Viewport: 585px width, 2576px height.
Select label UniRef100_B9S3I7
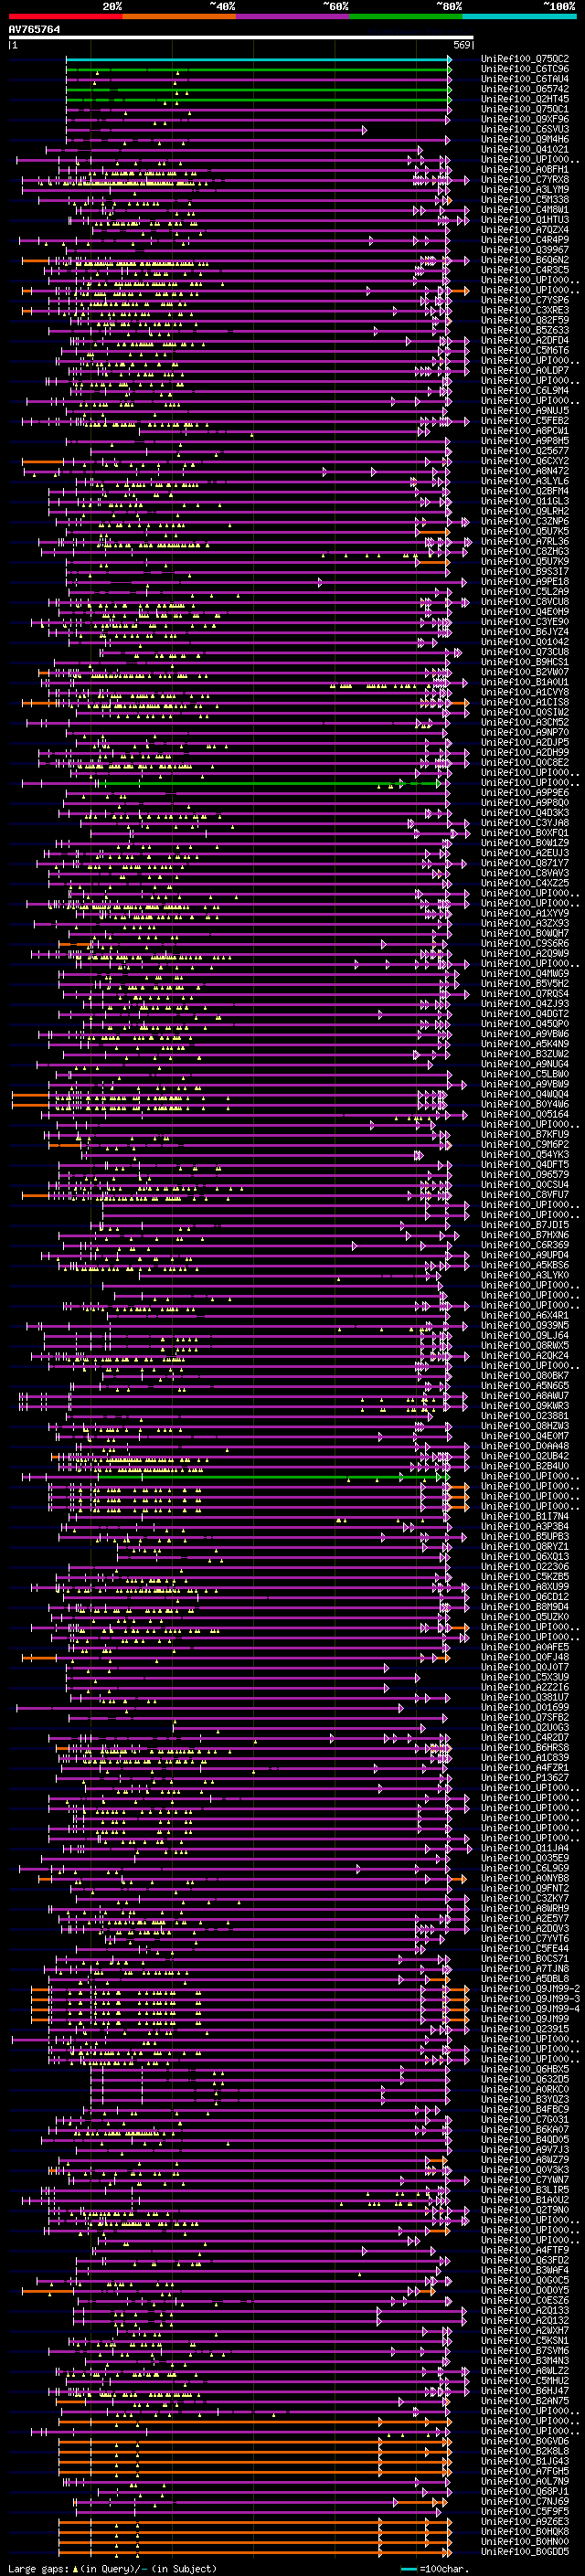pyautogui.click(x=525, y=572)
